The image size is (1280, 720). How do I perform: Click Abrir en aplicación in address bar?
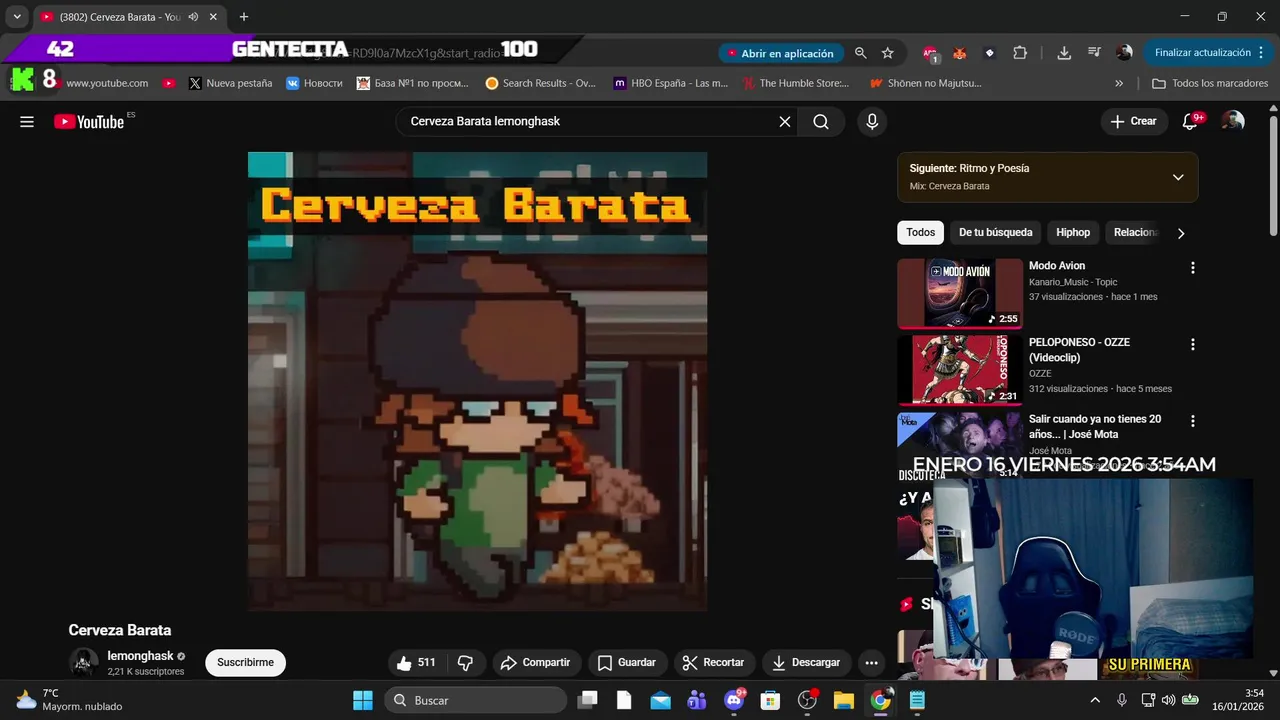coord(780,53)
